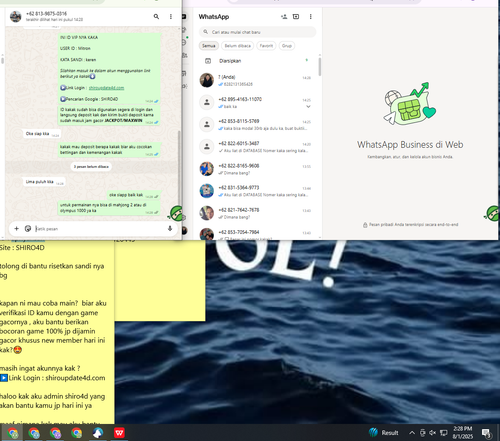Click avatar of +62 822-8165-9608 chat
Viewport: 500px width, 441px height.
(207, 169)
